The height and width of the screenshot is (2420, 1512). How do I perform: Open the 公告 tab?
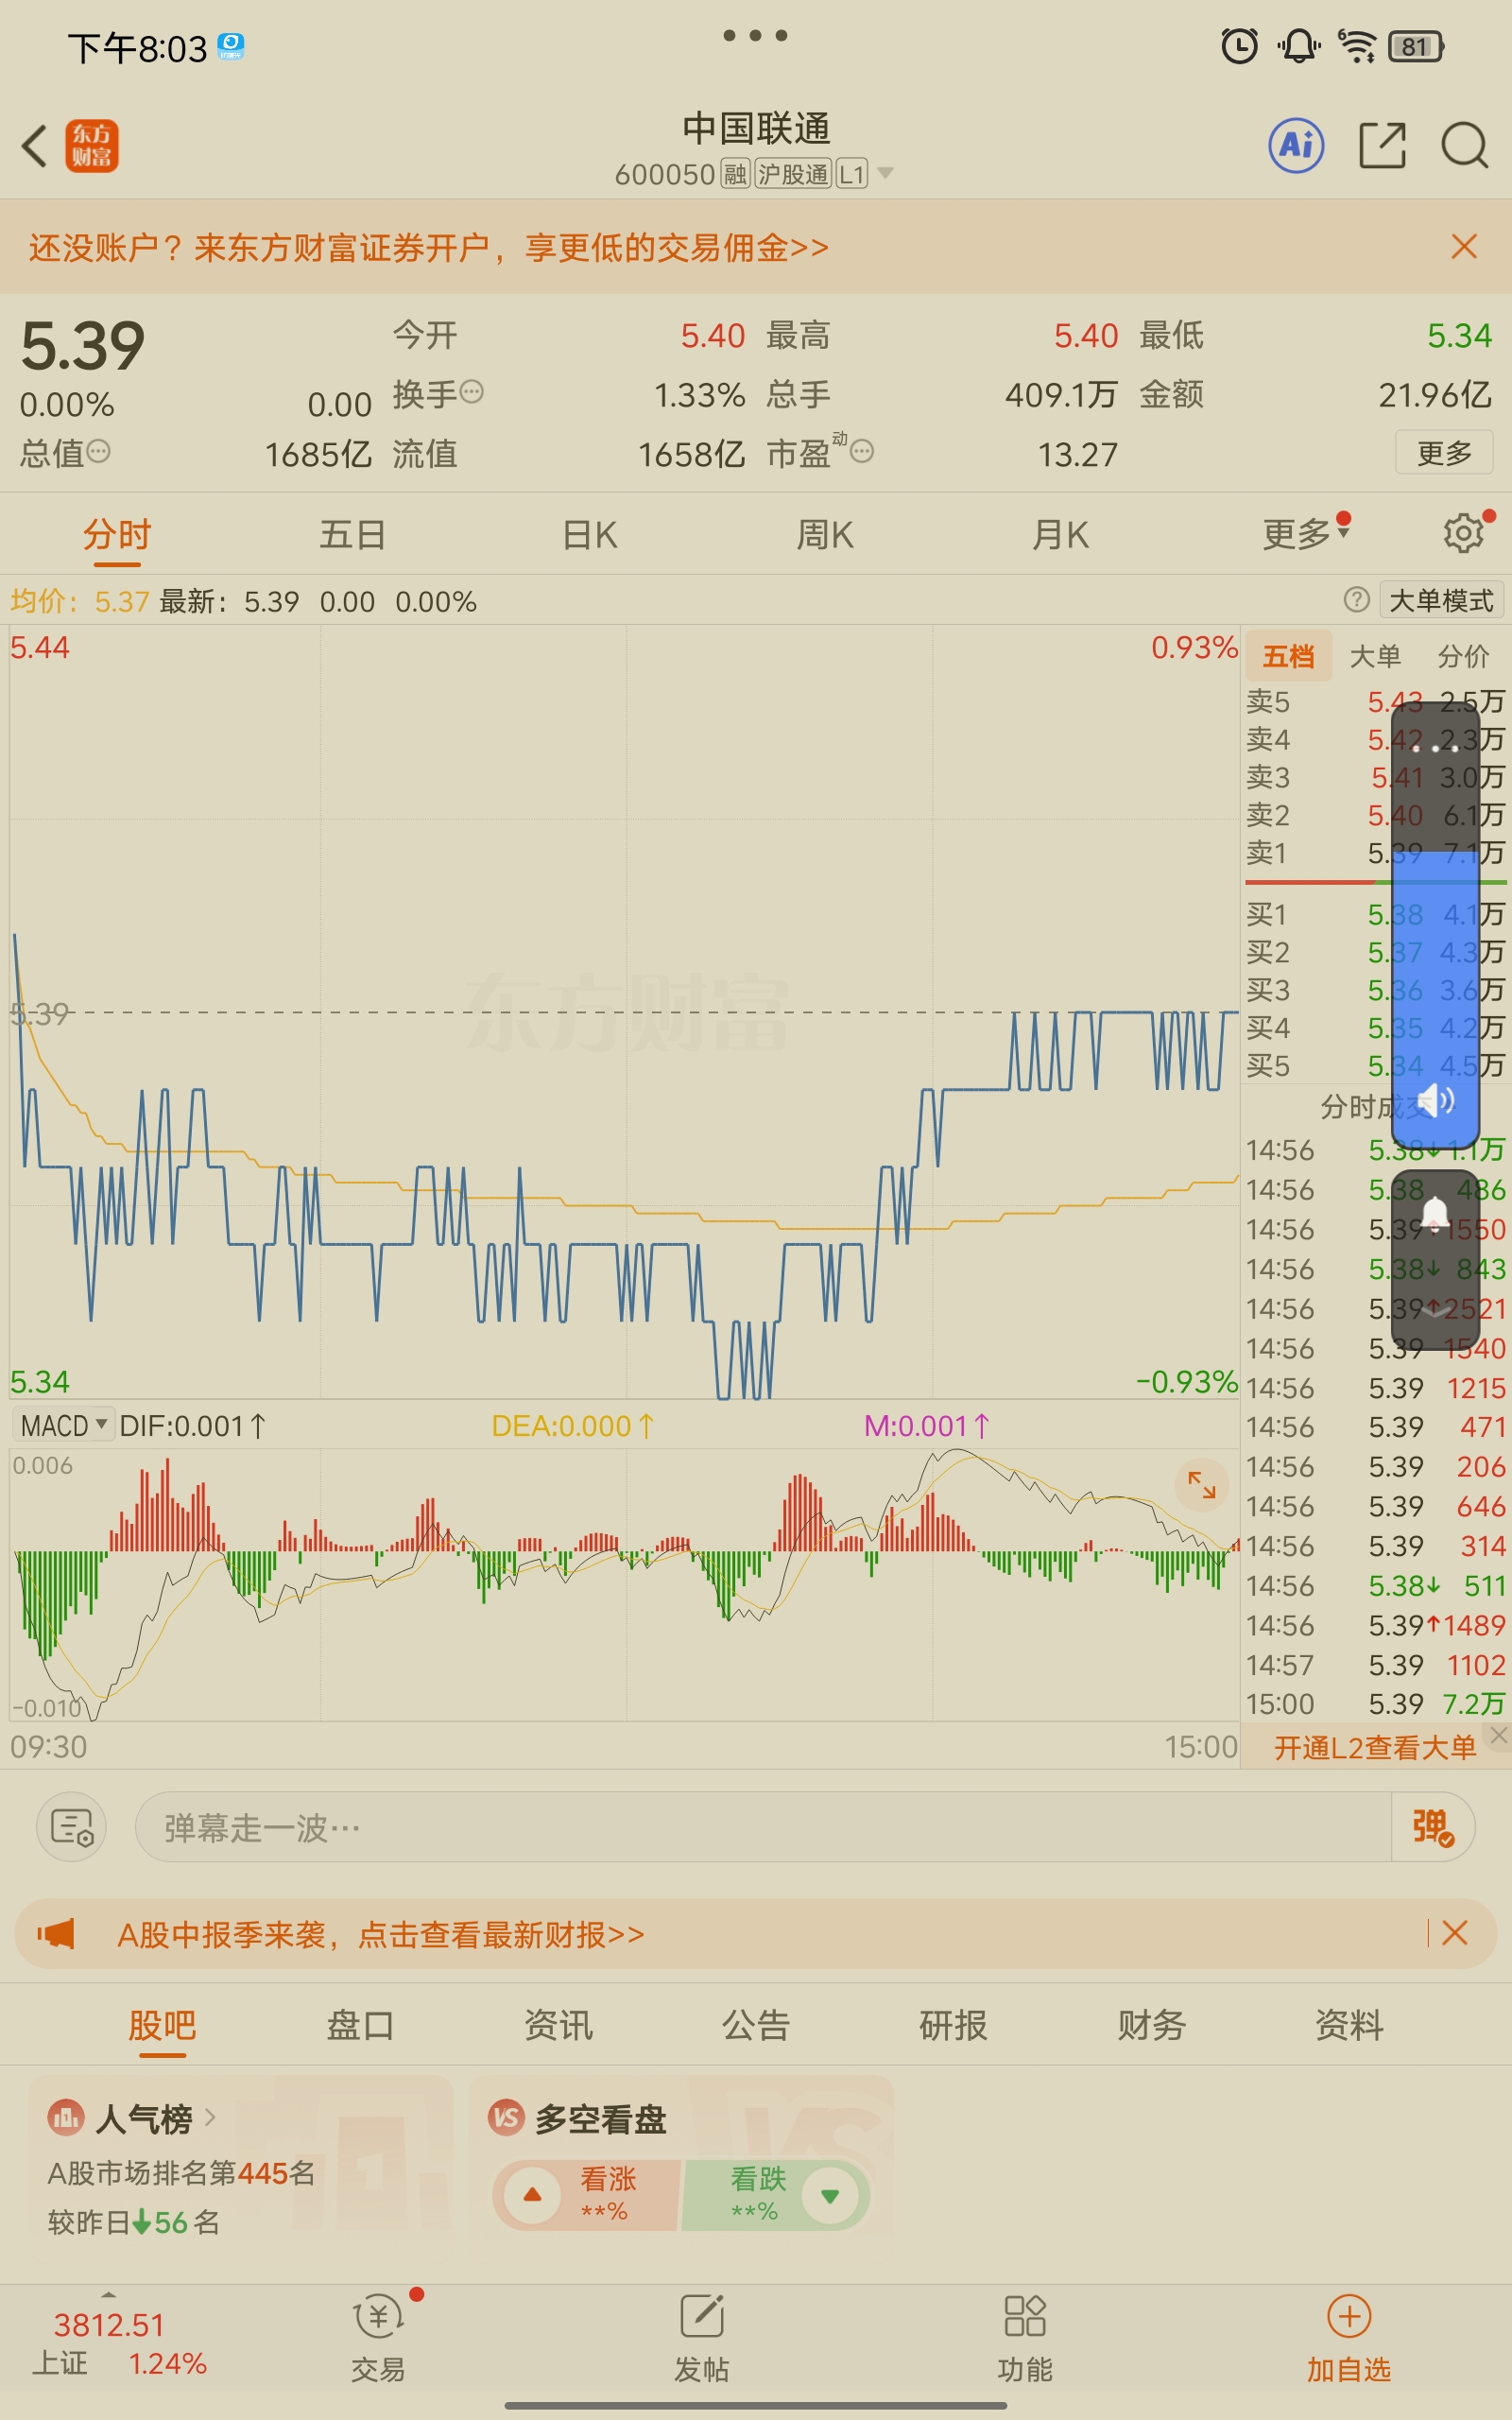[x=756, y=2025]
